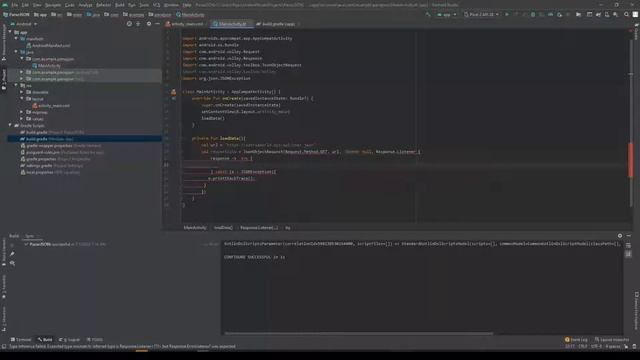Click the collapse all icon in Project panel

pos(138,24)
